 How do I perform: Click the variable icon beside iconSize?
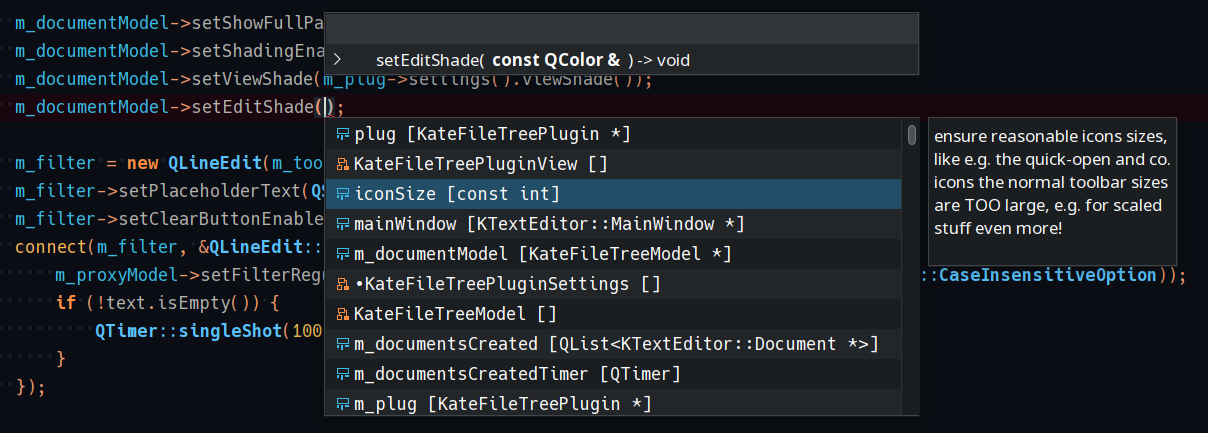pos(343,194)
